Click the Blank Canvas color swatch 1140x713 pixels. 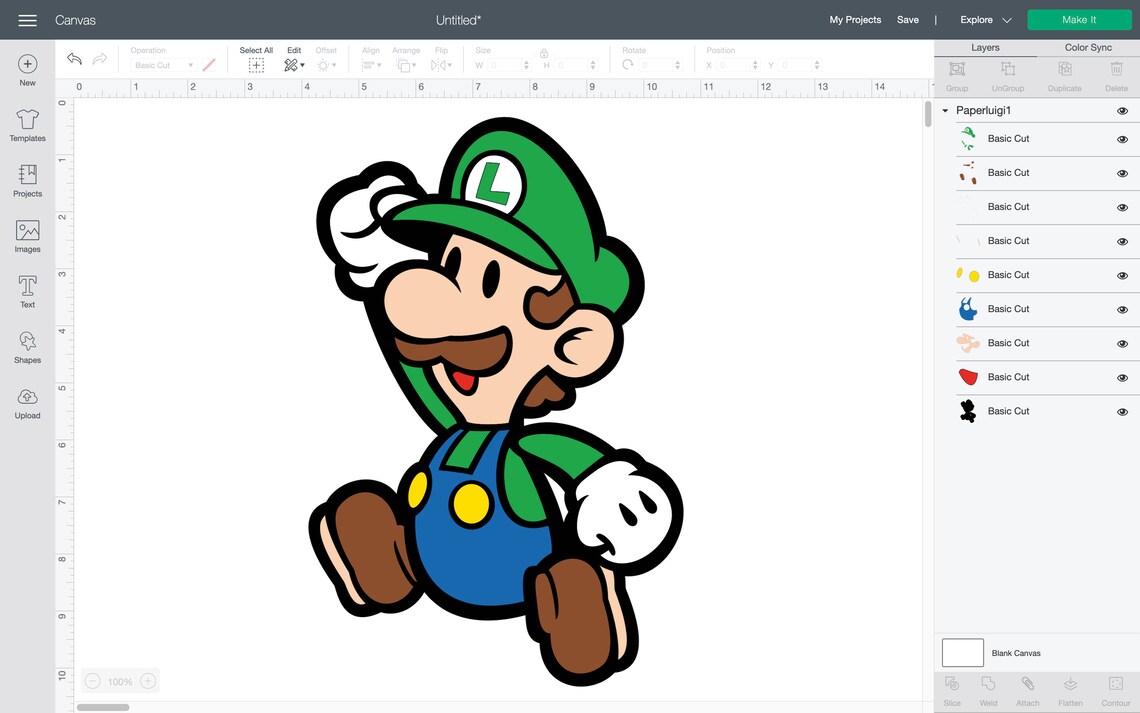[961, 652]
